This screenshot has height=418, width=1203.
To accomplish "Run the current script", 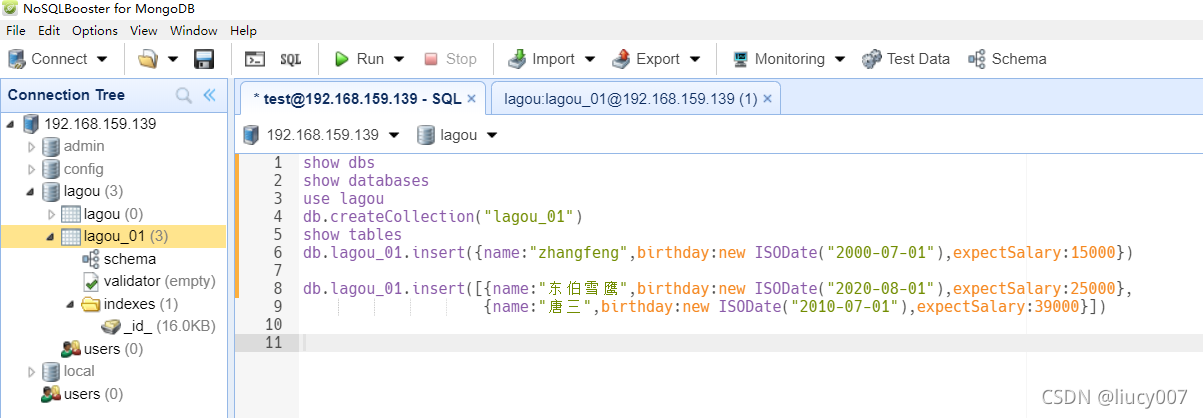I will pos(359,59).
